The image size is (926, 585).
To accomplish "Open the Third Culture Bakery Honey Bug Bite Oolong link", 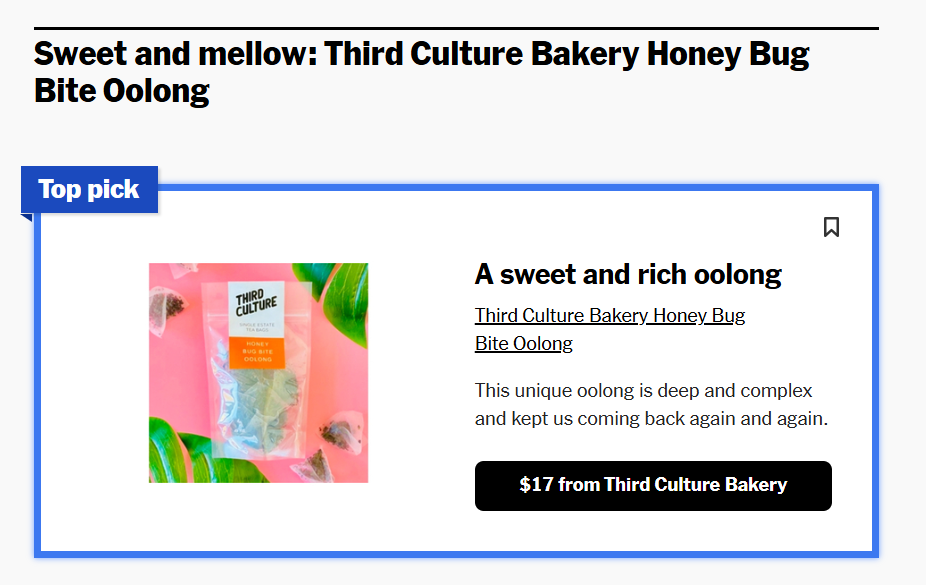I will click(609, 329).
